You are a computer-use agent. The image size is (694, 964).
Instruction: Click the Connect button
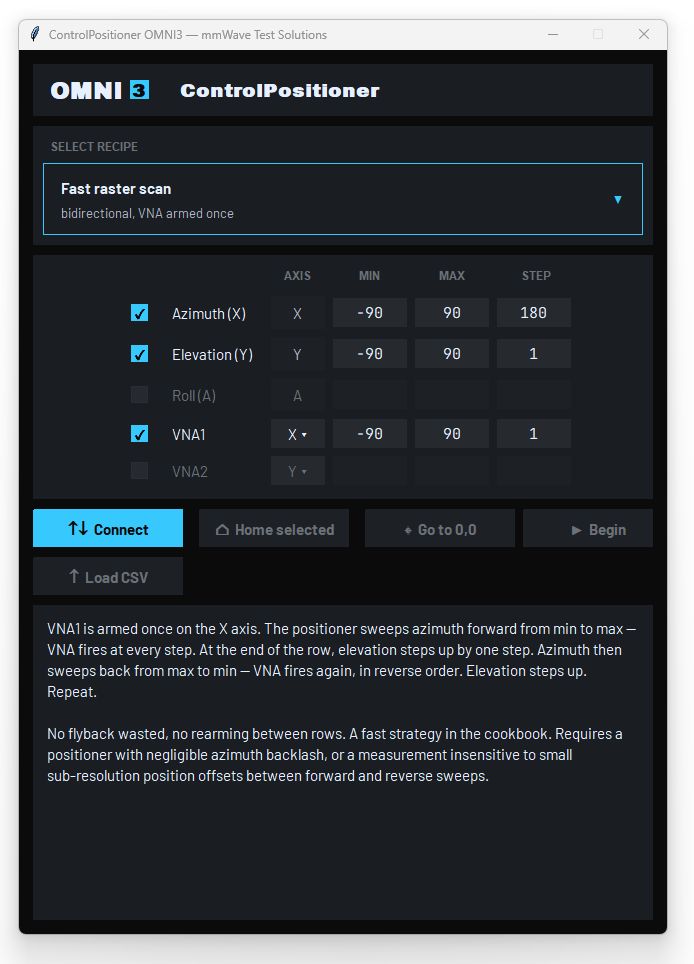[x=108, y=528]
